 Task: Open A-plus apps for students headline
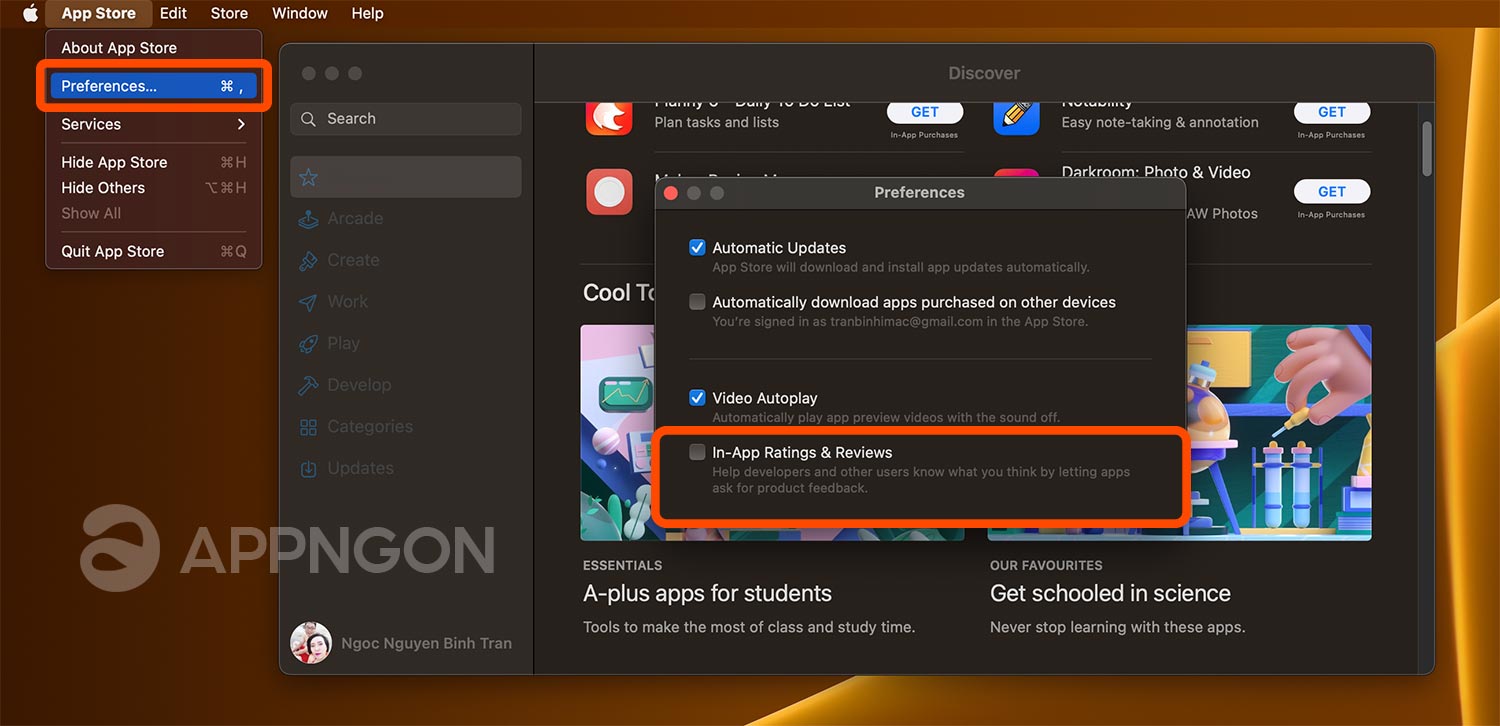[x=707, y=593]
